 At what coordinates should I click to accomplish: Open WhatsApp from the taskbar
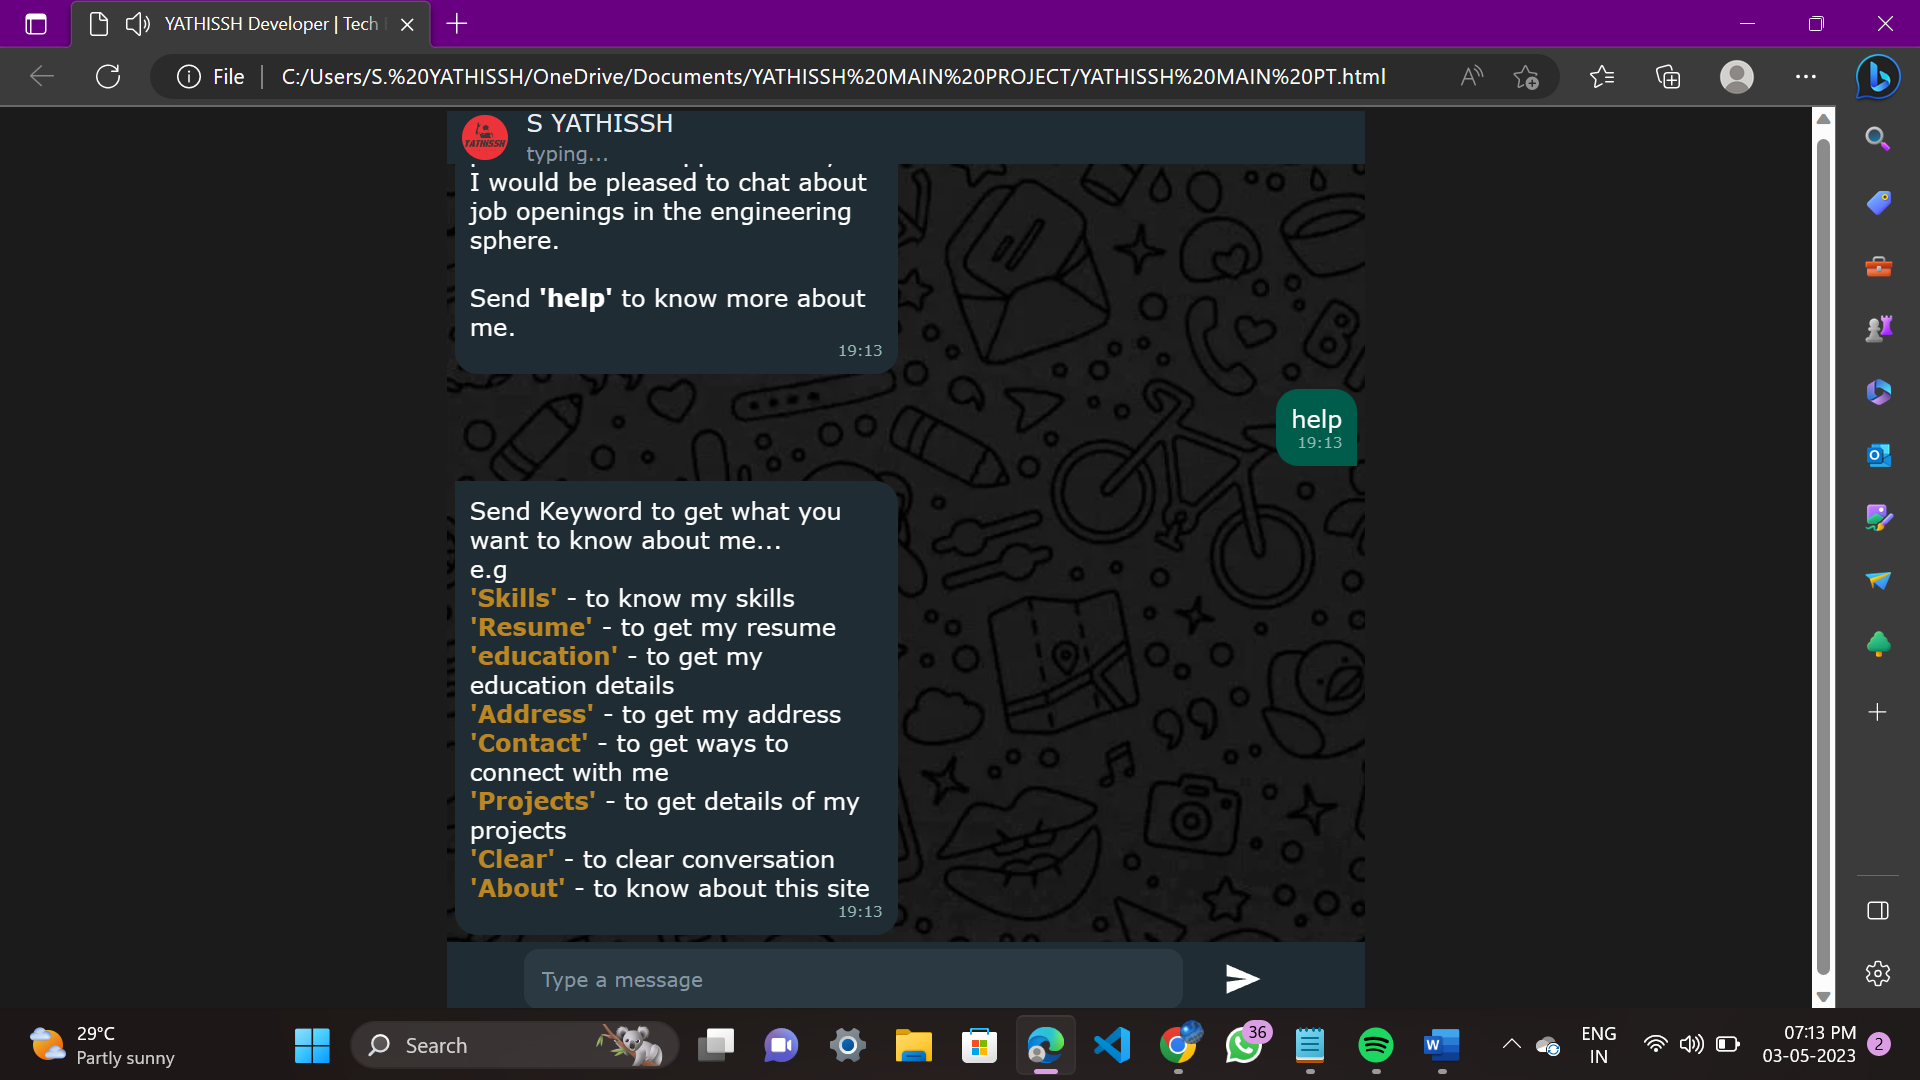click(x=1244, y=1045)
